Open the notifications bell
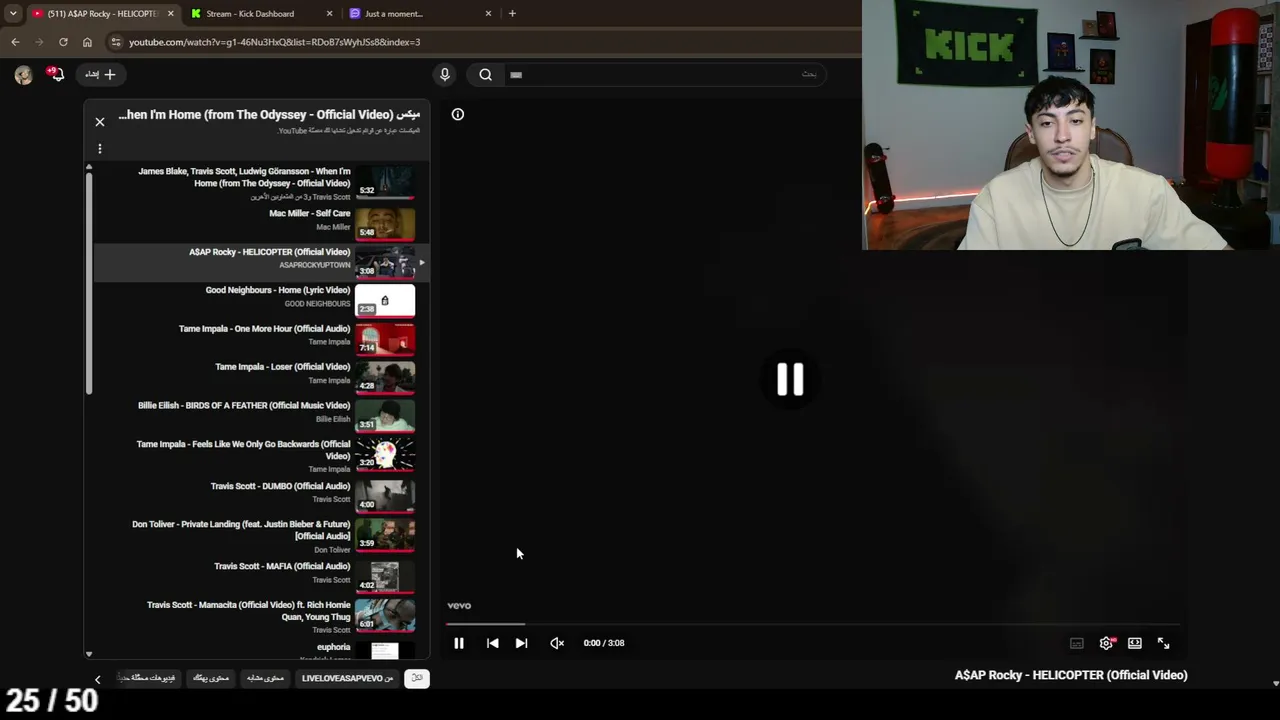 (x=56, y=74)
